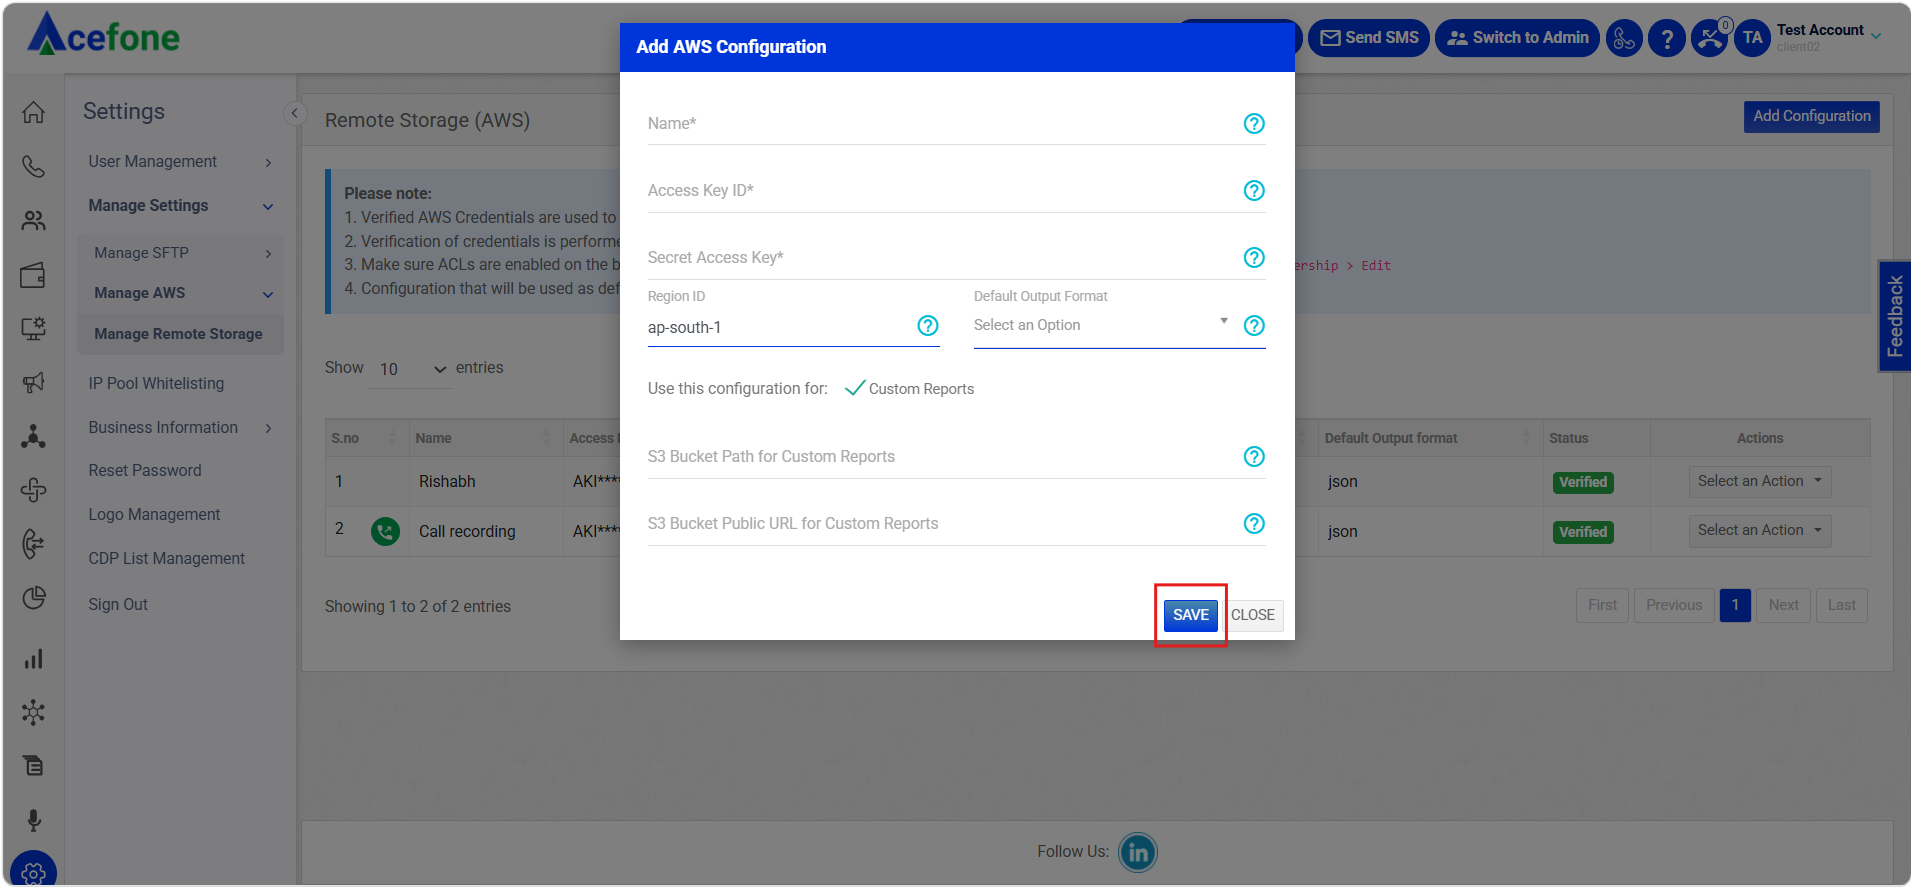Expand the Business Information menu
This screenshot has height=888, width=1911.
180,428
